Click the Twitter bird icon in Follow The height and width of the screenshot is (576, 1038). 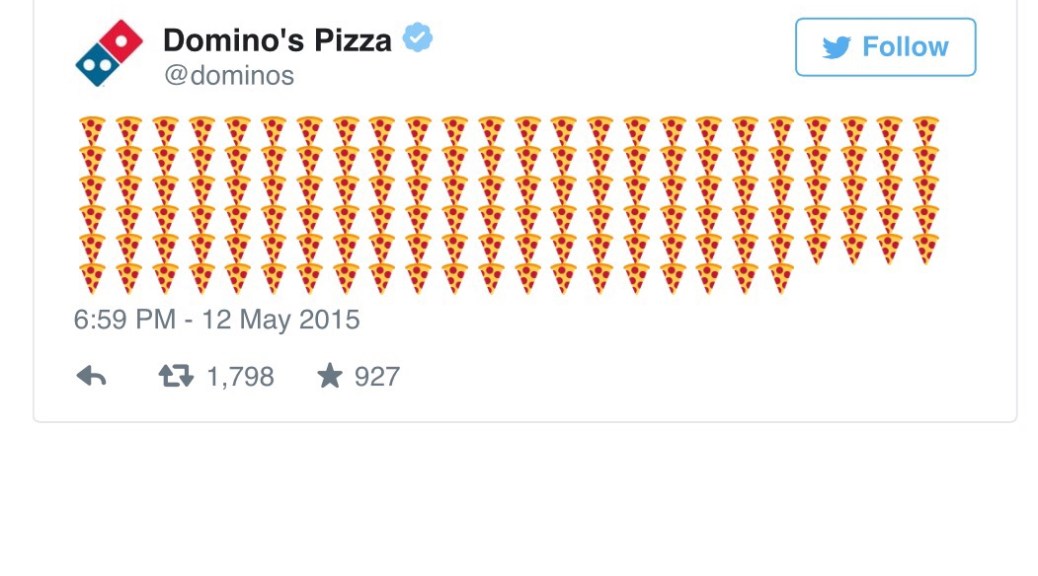(836, 47)
